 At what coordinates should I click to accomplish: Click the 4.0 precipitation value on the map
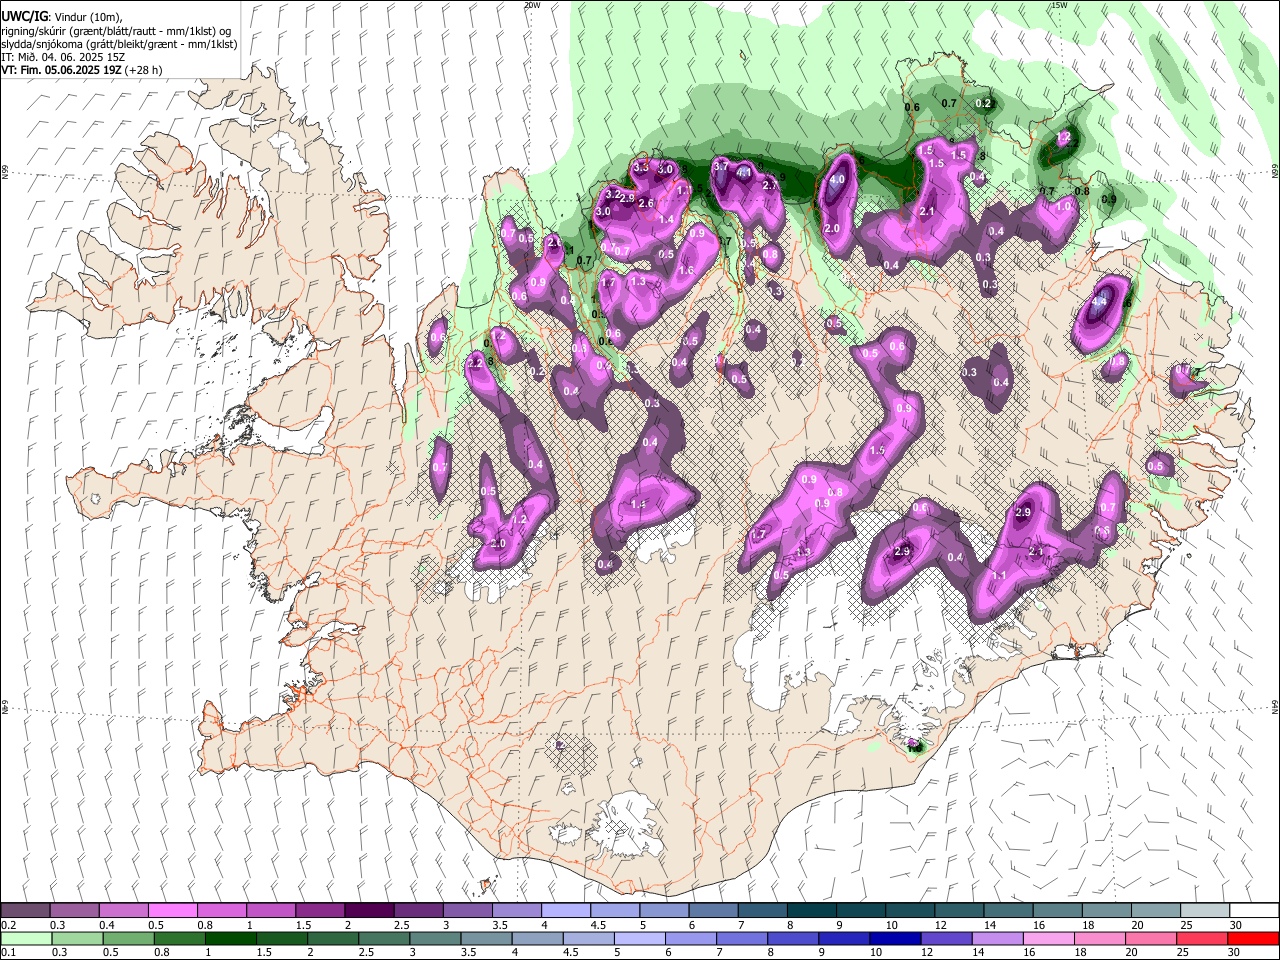click(x=838, y=180)
